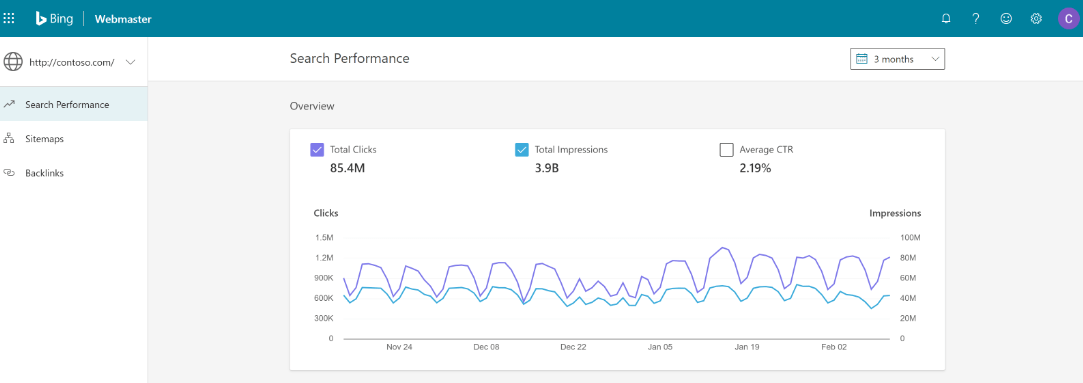This screenshot has width=1083, height=383.
Task: Click the Impressions axis title
Action: pos(894,213)
